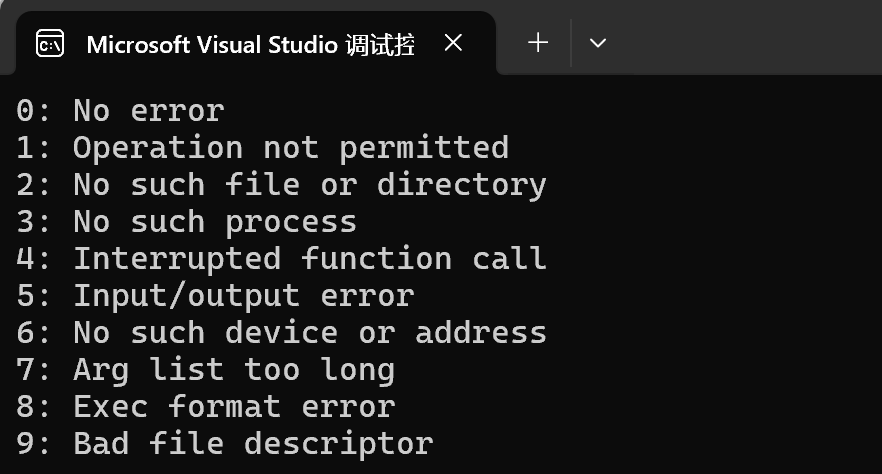Click the word 'directory' in line 2

coord(462,185)
